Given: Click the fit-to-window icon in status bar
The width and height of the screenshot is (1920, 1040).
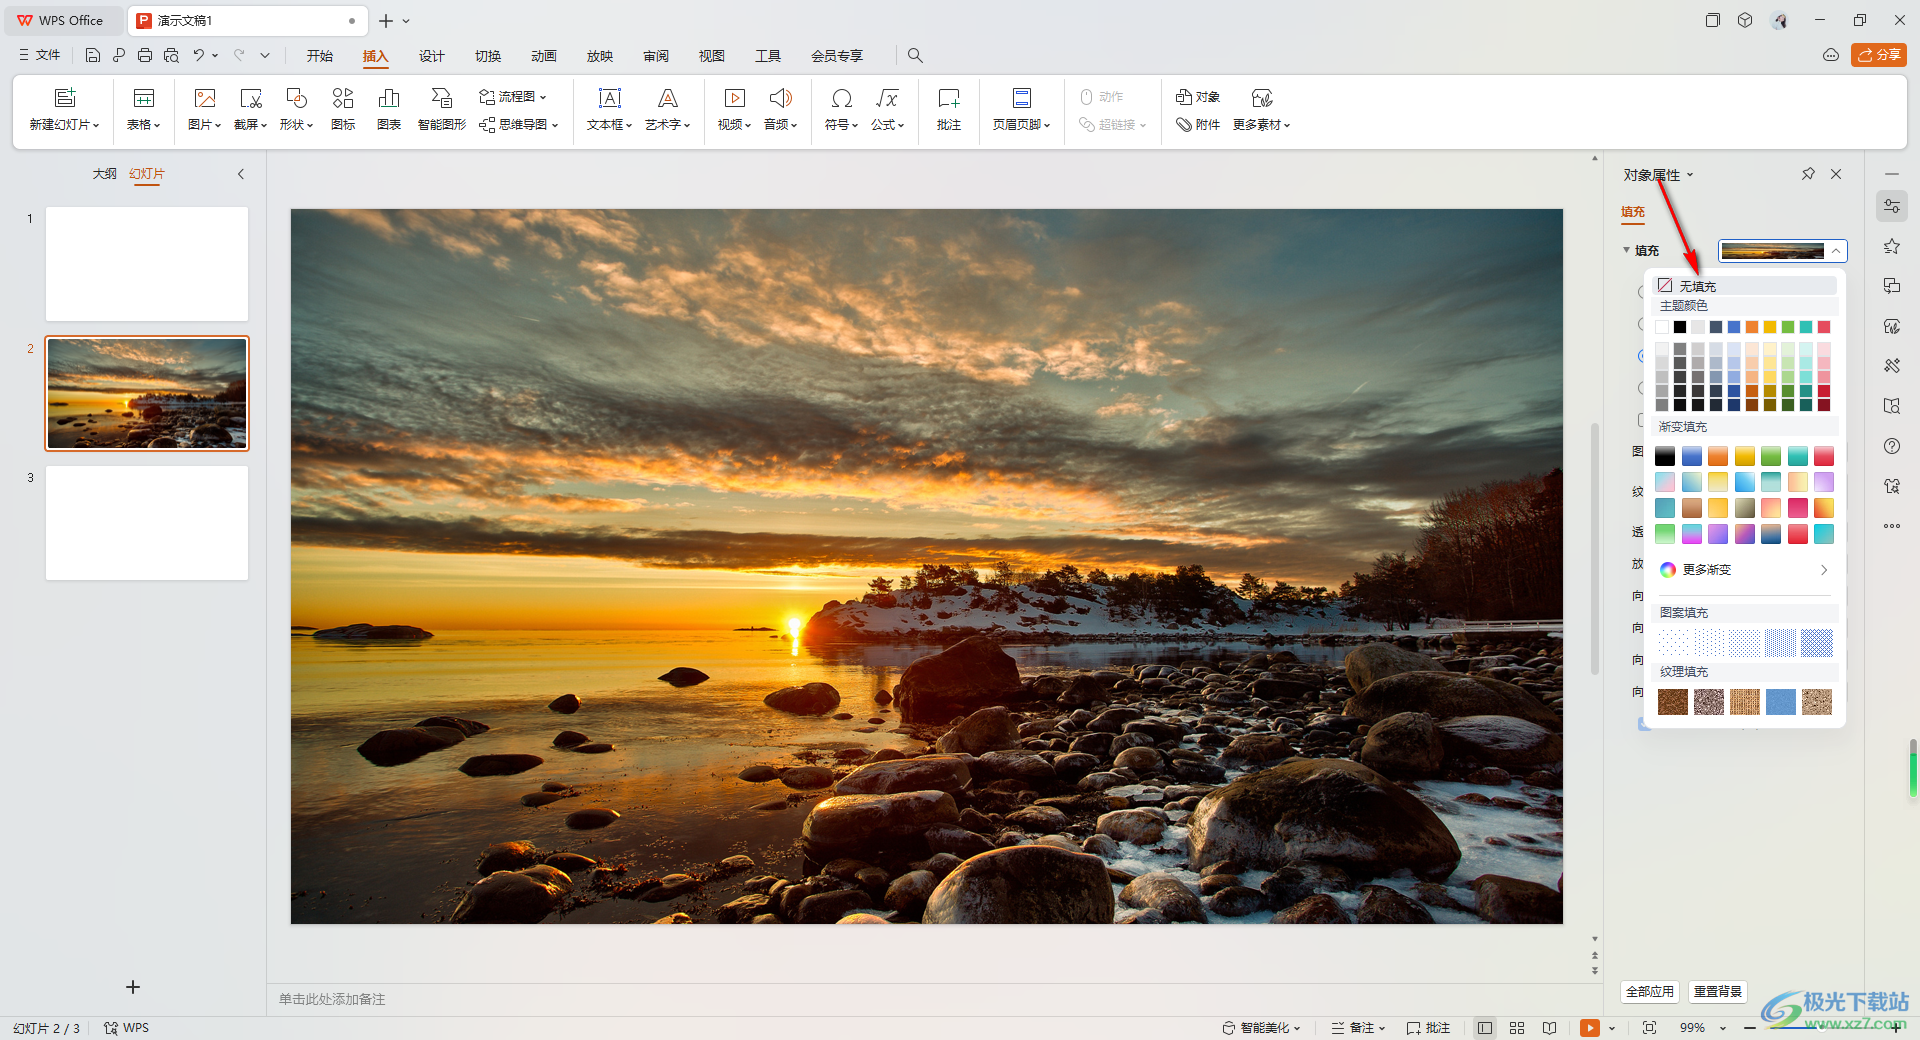Looking at the screenshot, I should point(1649,1028).
